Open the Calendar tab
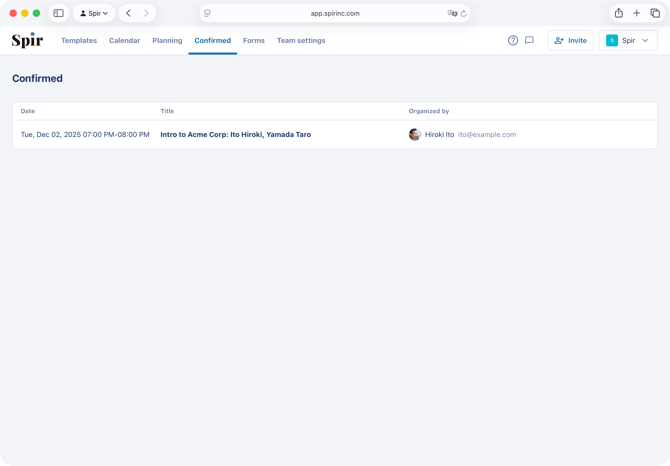This screenshot has width=670, height=466. tap(124, 41)
